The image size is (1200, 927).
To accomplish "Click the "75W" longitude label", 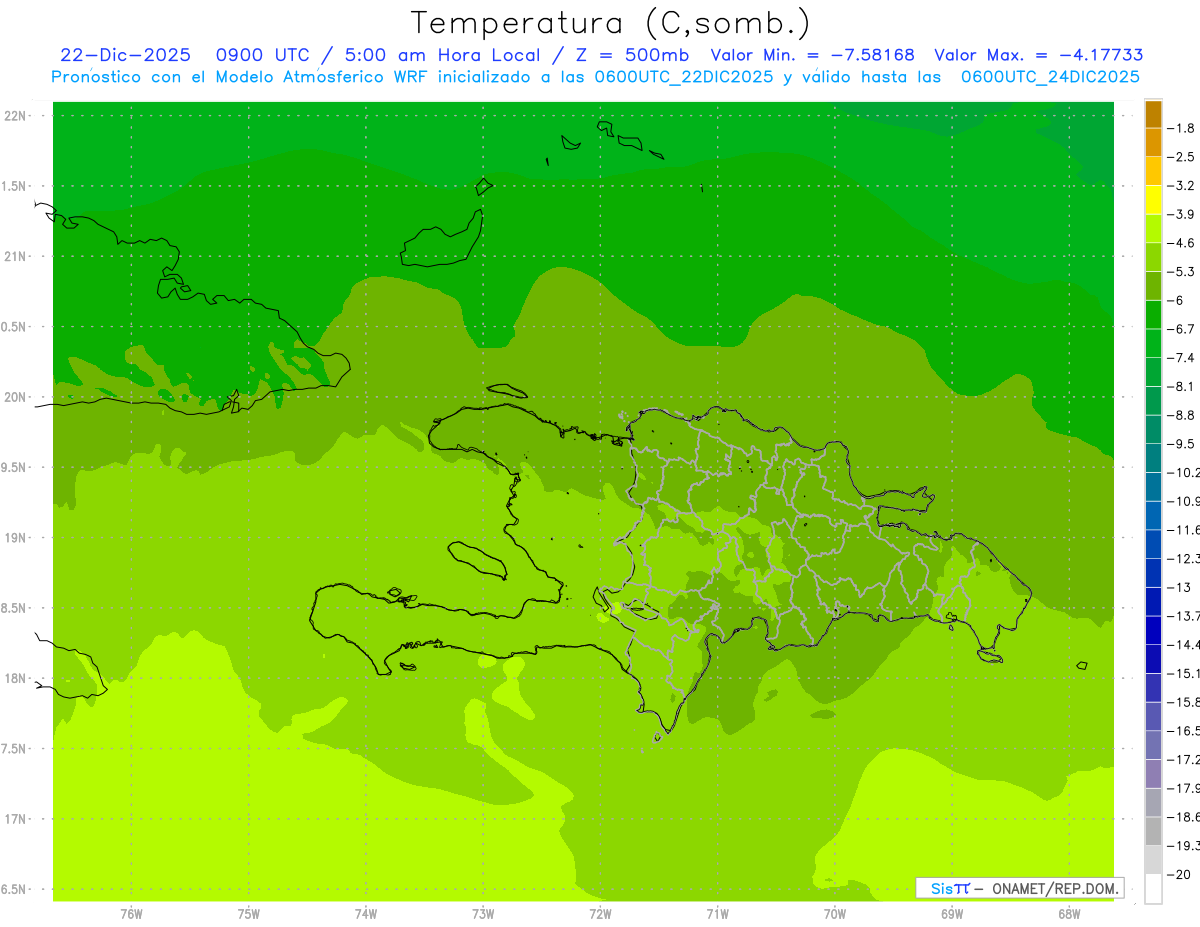I will click(x=248, y=914).
